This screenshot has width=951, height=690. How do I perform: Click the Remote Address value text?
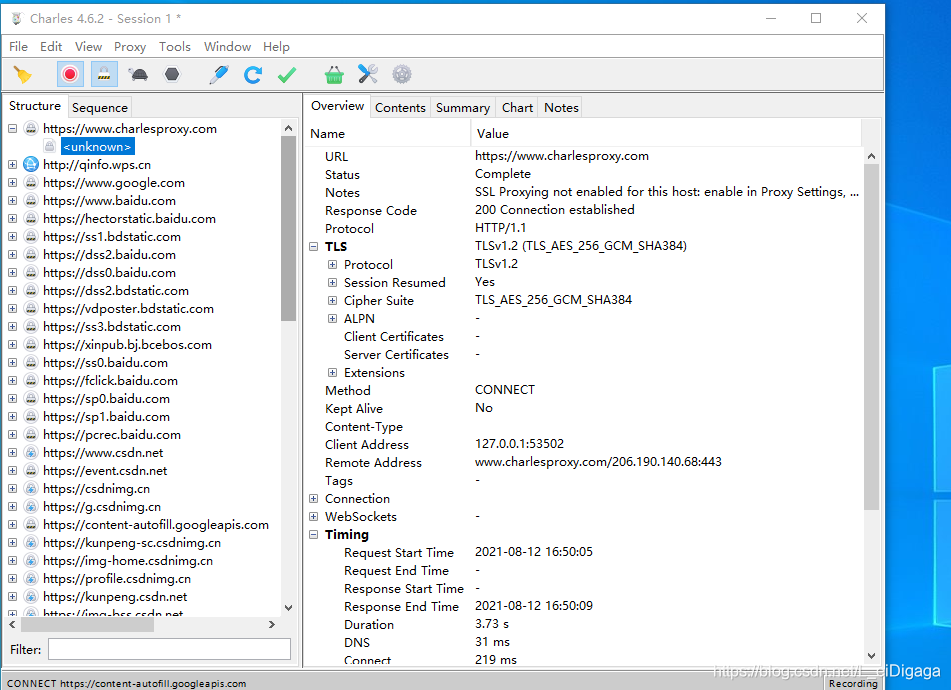(x=598, y=462)
